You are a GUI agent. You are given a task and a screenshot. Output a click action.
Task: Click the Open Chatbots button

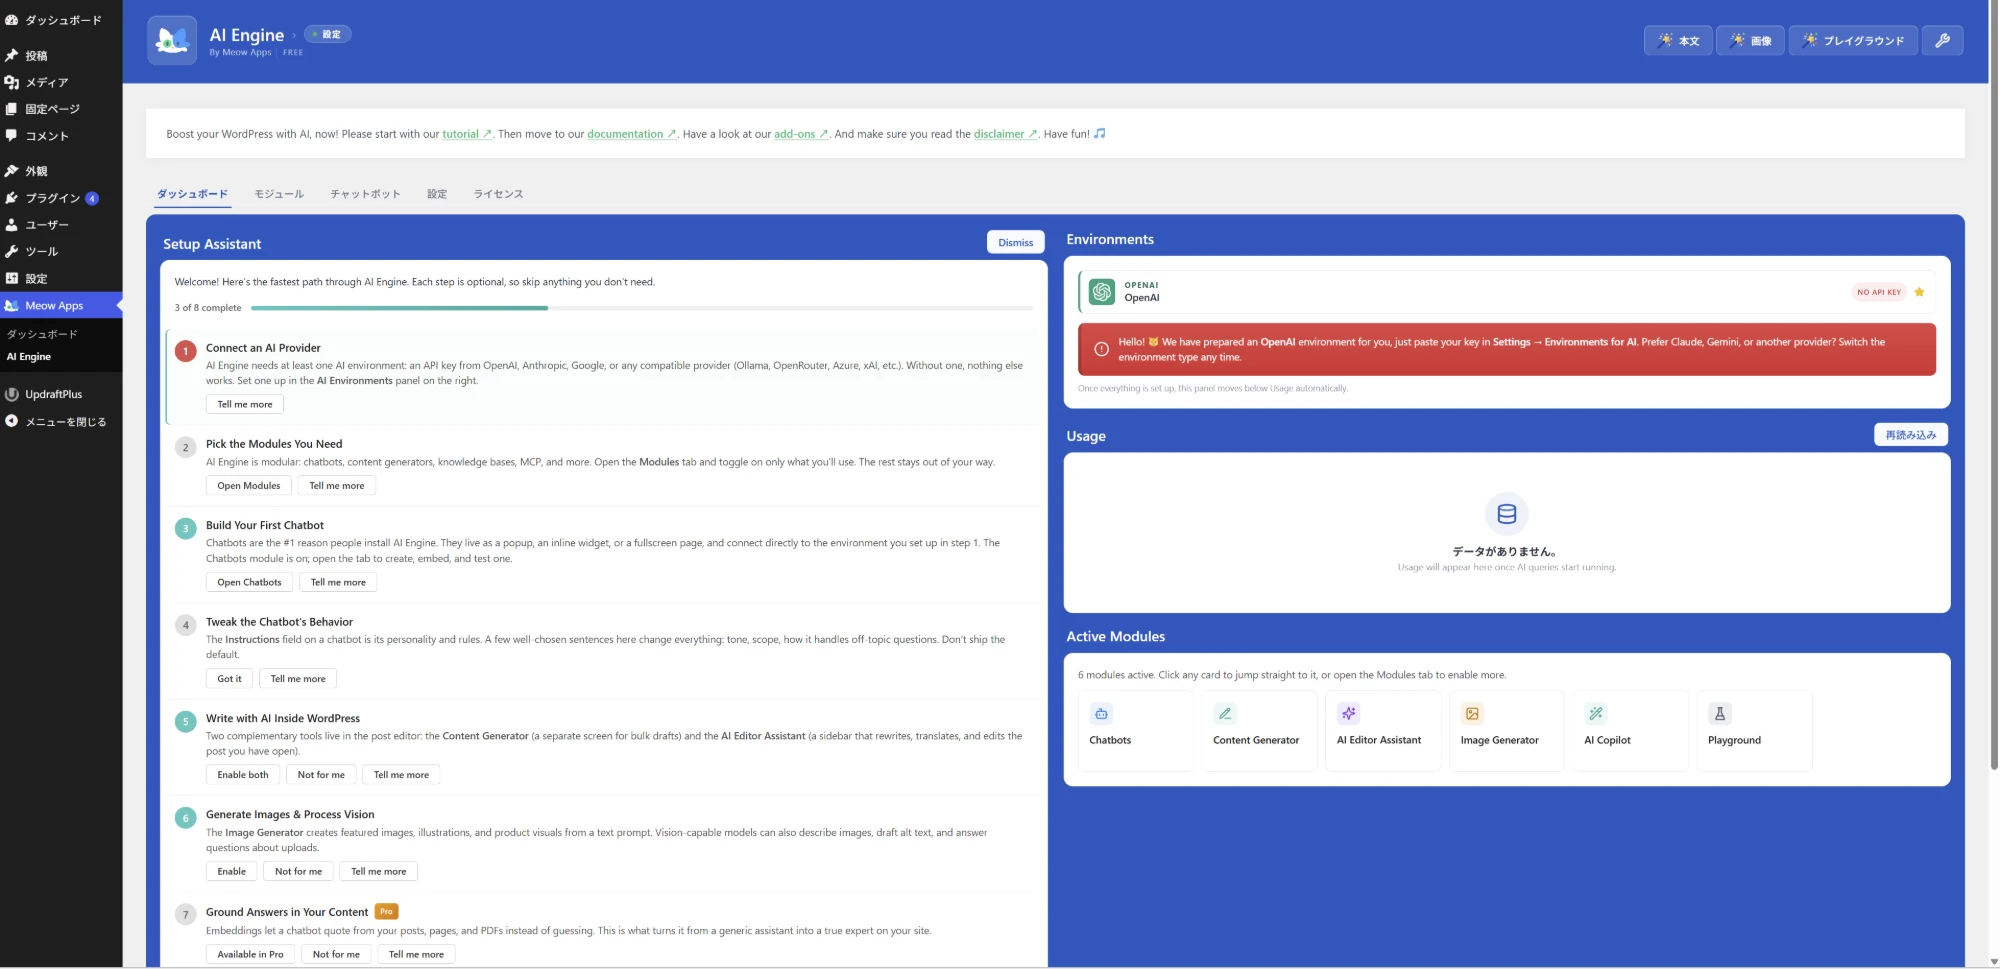pos(249,582)
